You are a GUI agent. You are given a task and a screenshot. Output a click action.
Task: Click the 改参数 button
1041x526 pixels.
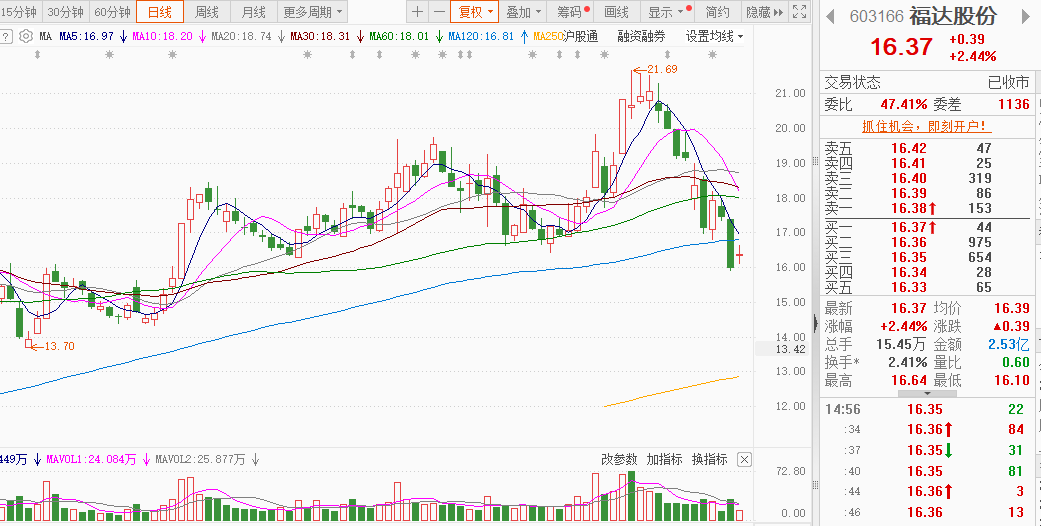pos(619,459)
